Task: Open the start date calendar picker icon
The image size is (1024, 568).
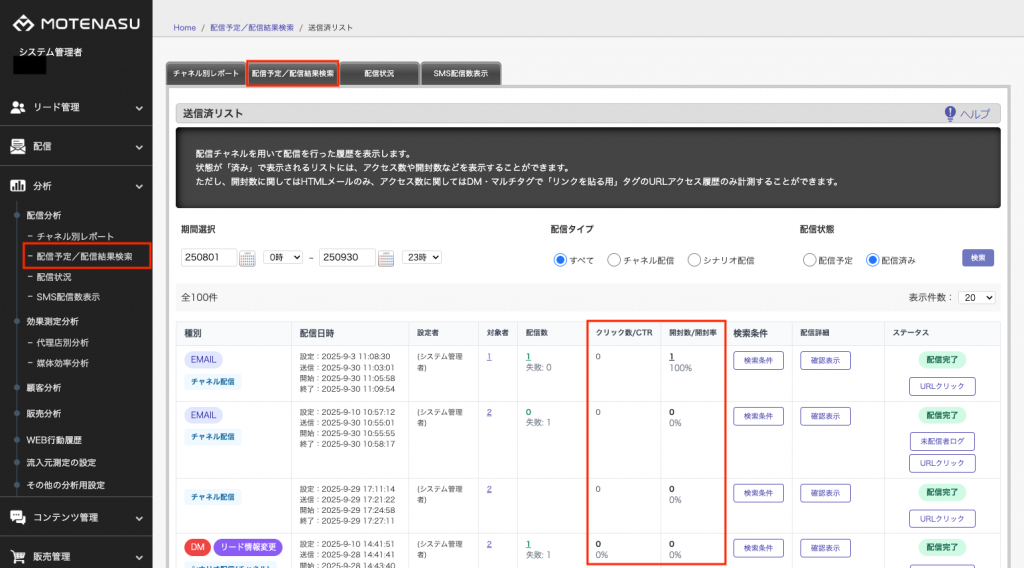Action: point(248,258)
